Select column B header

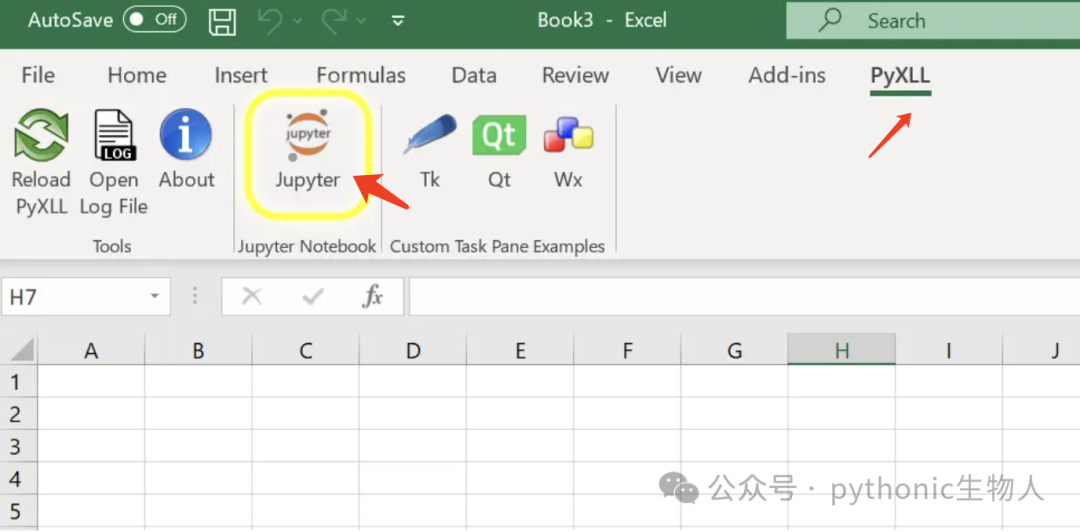point(198,351)
